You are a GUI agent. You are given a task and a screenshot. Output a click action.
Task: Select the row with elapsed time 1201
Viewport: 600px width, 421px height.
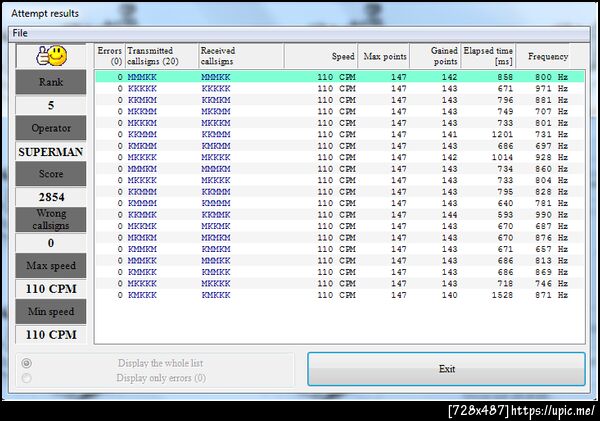pos(340,134)
